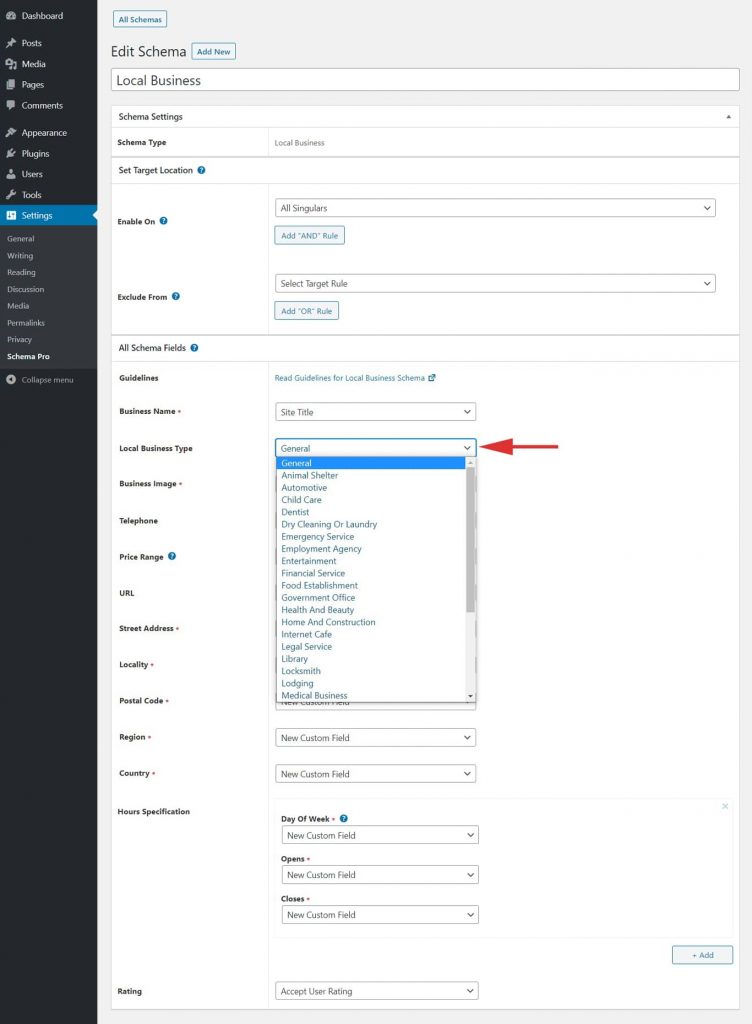This screenshot has width=752, height=1024.
Task: Click the 'All Schemas' button
Action: tap(139, 19)
